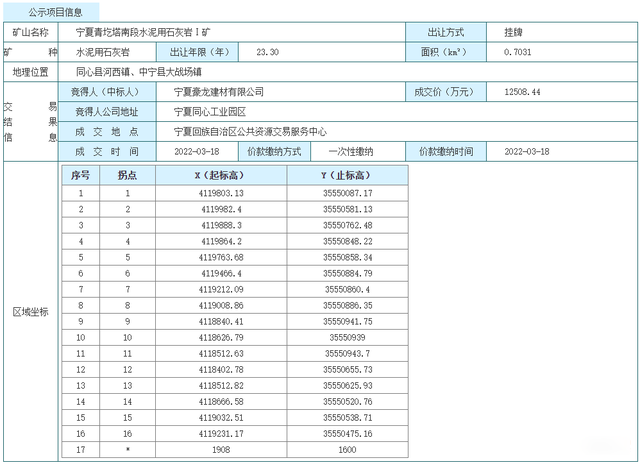Screen dimensions: 640x465
Task: Select the 挂牌 transfer method value
Action: pos(519,32)
